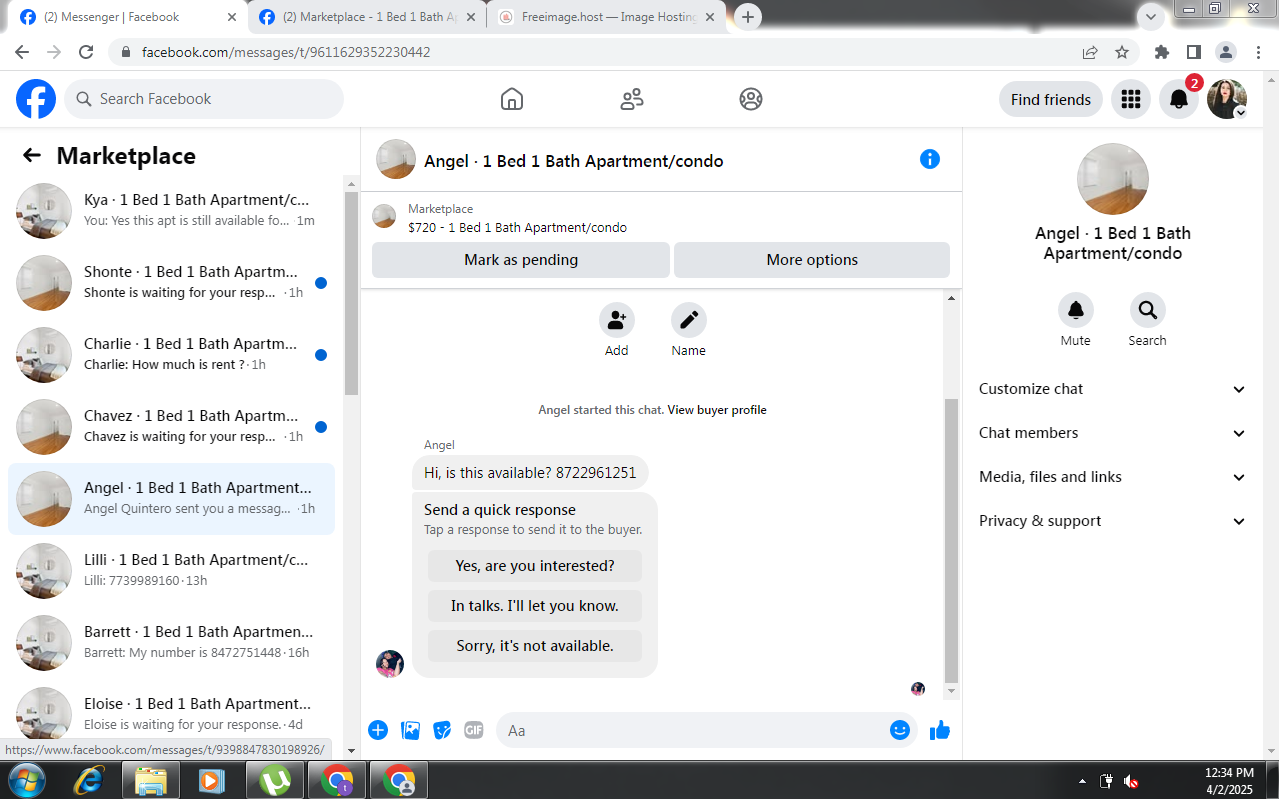This screenshot has height=799, width=1279.
Task: Switch to Marketplace 1 Bed 1 Bath tab
Action: [x=365, y=17]
